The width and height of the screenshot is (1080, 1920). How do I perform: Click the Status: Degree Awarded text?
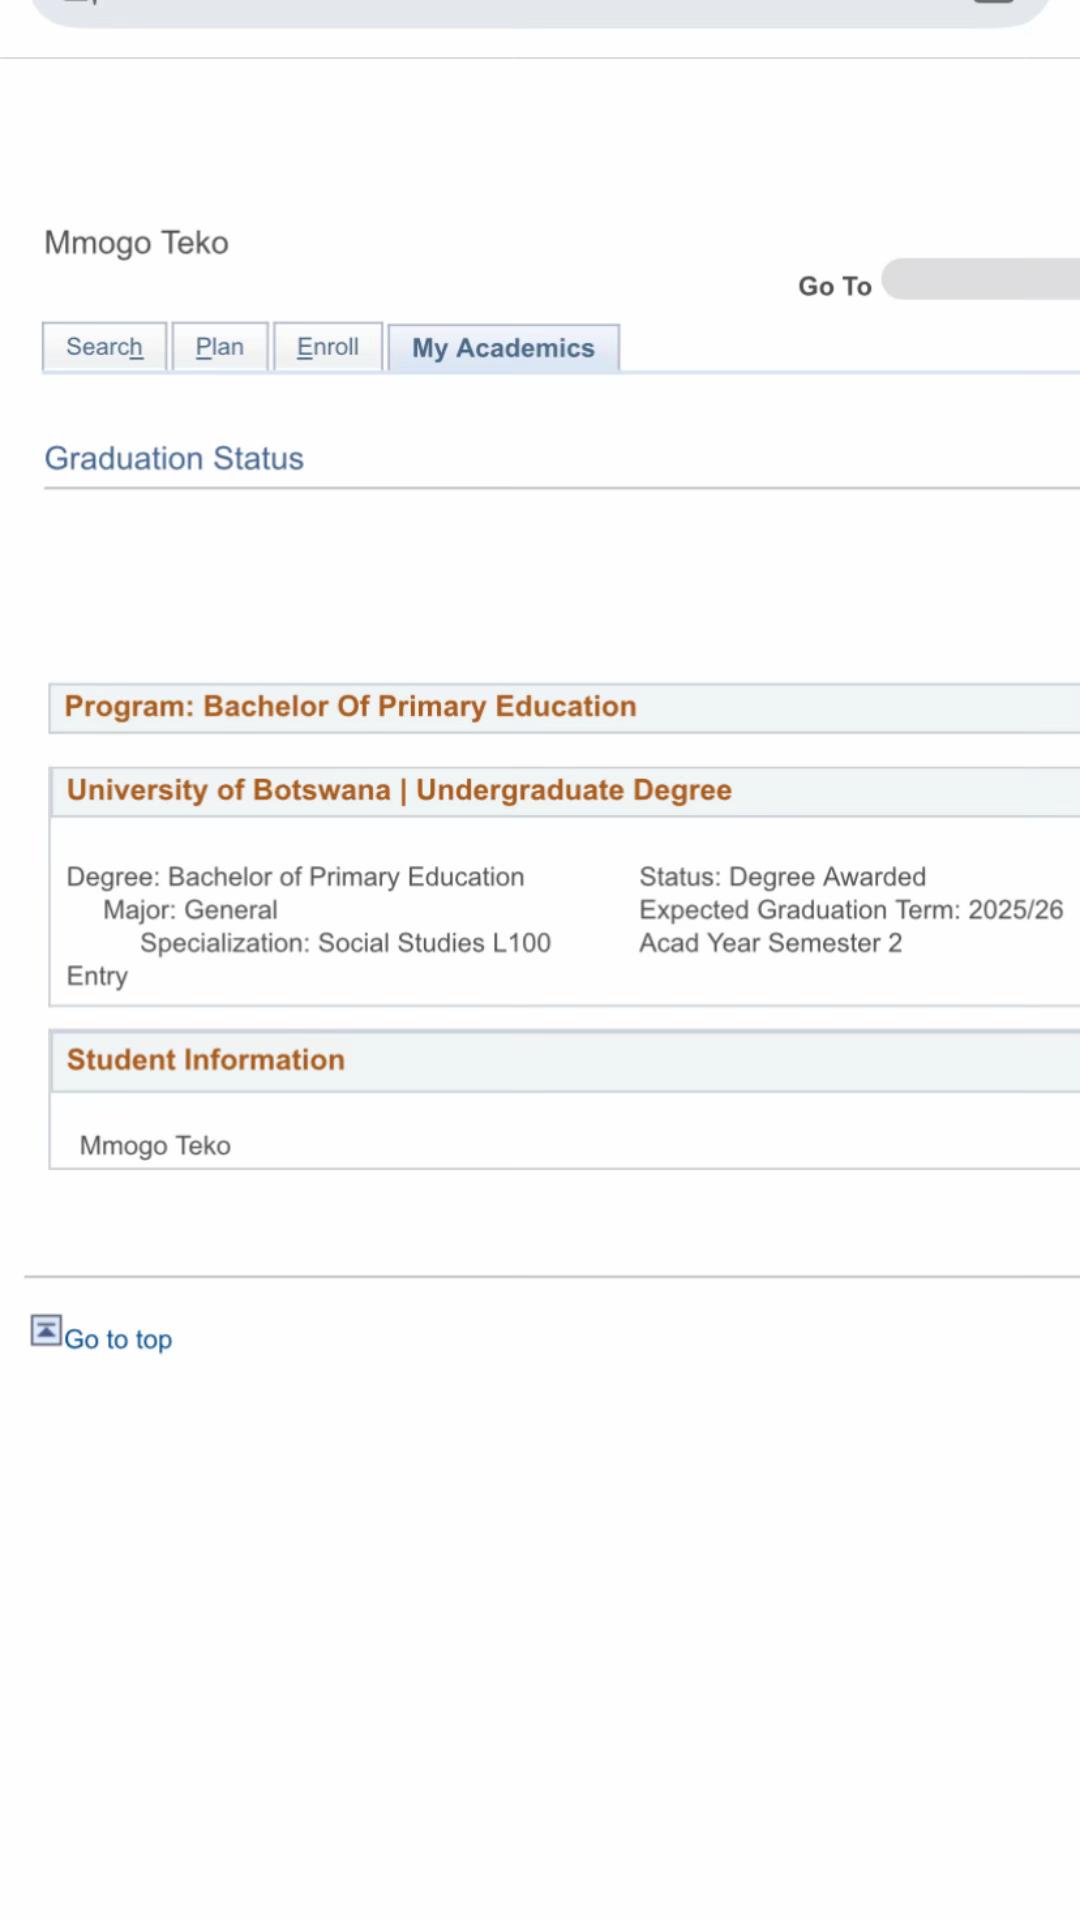pos(782,877)
